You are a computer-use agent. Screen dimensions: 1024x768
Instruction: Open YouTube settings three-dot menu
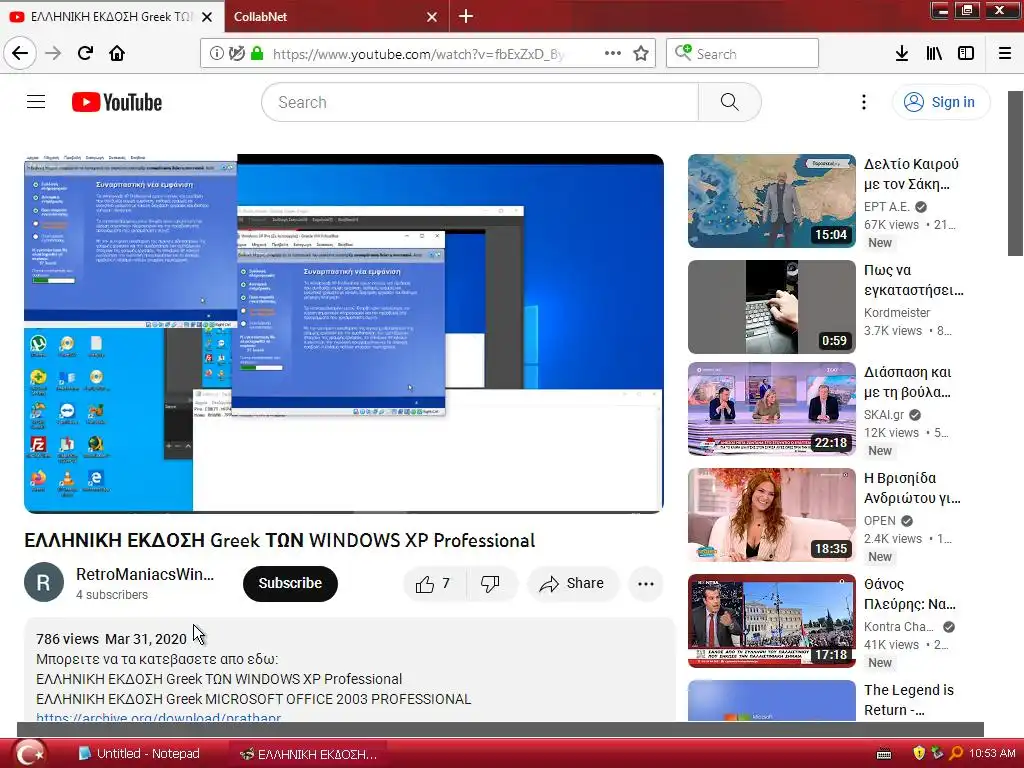[863, 102]
